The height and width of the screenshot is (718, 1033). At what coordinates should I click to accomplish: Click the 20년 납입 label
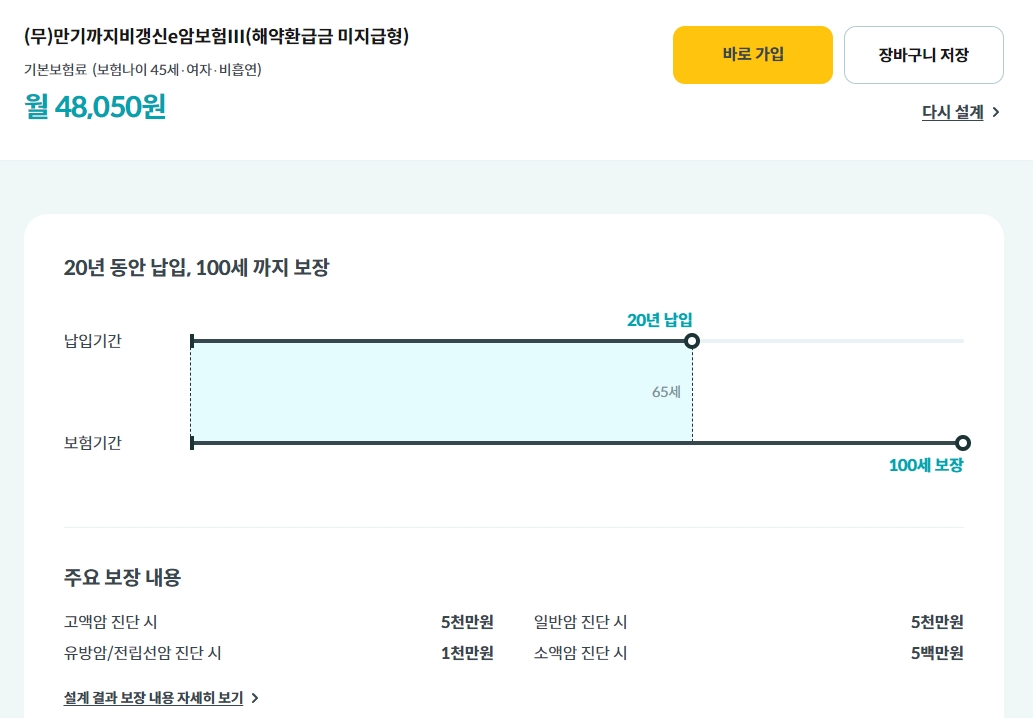pos(659,320)
